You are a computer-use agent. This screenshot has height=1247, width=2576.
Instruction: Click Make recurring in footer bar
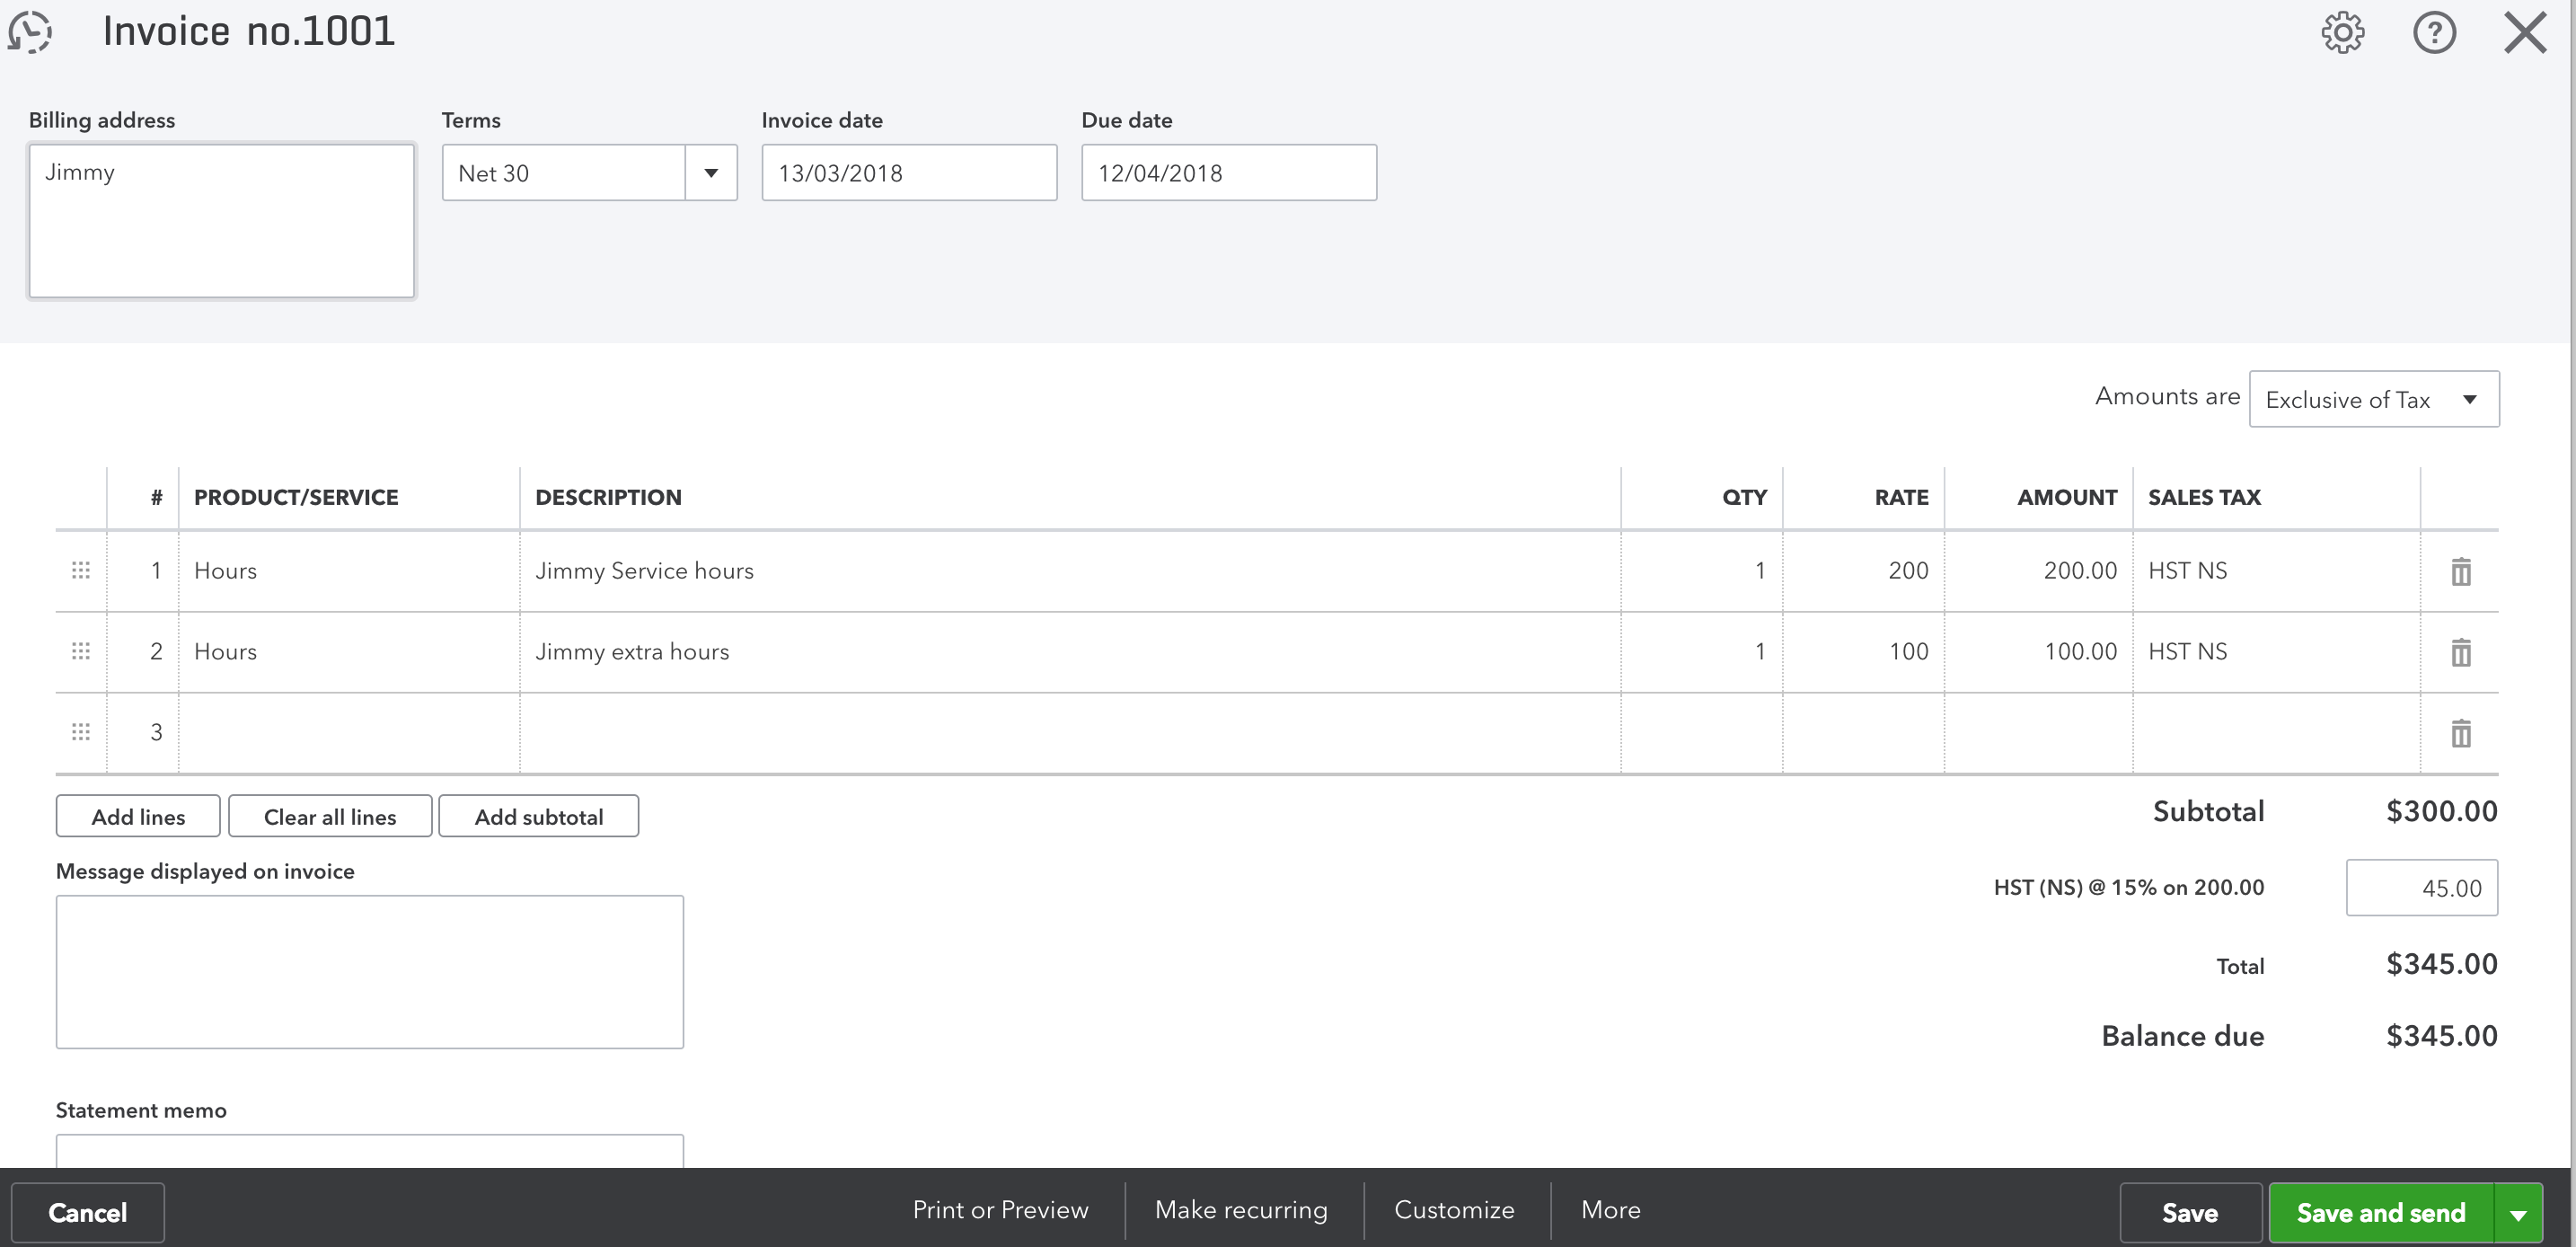point(1241,1210)
